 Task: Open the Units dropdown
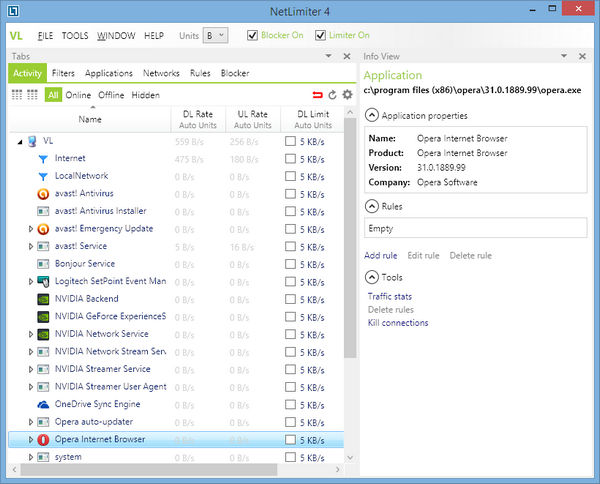pyautogui.click(x=215, y=35)
